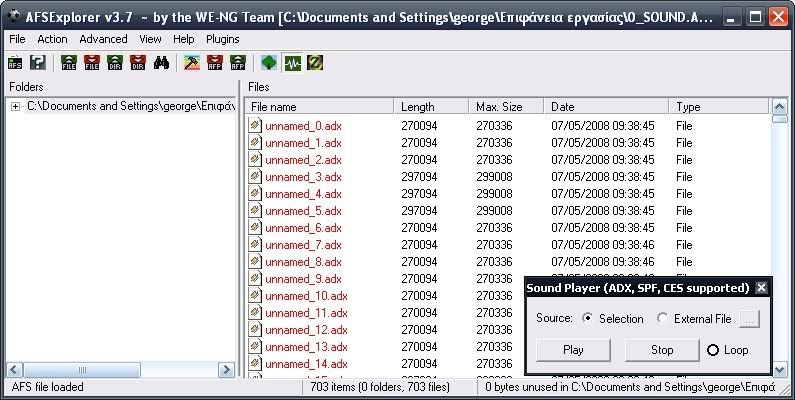Image resolution: width=795 pixels, height=400 pixels.
Task: Click the Folders pane horizontal scrollbar thumb
Action: coord(82,370)
